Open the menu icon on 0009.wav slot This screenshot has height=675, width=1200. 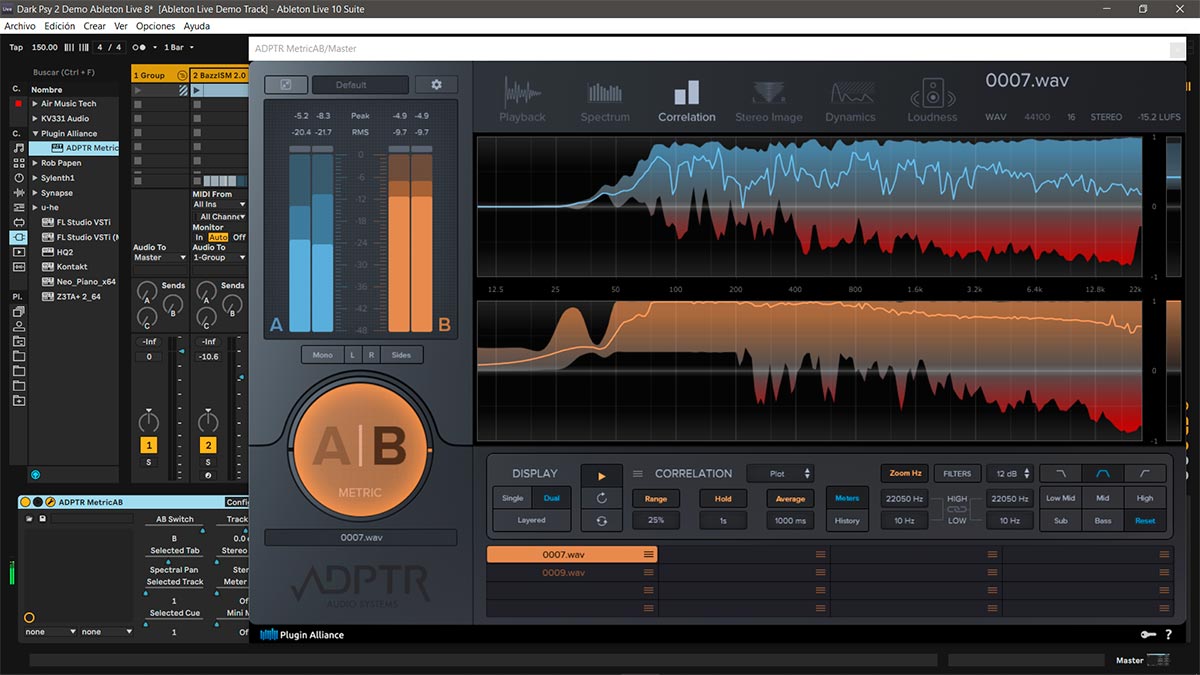[x=648, y=573]
